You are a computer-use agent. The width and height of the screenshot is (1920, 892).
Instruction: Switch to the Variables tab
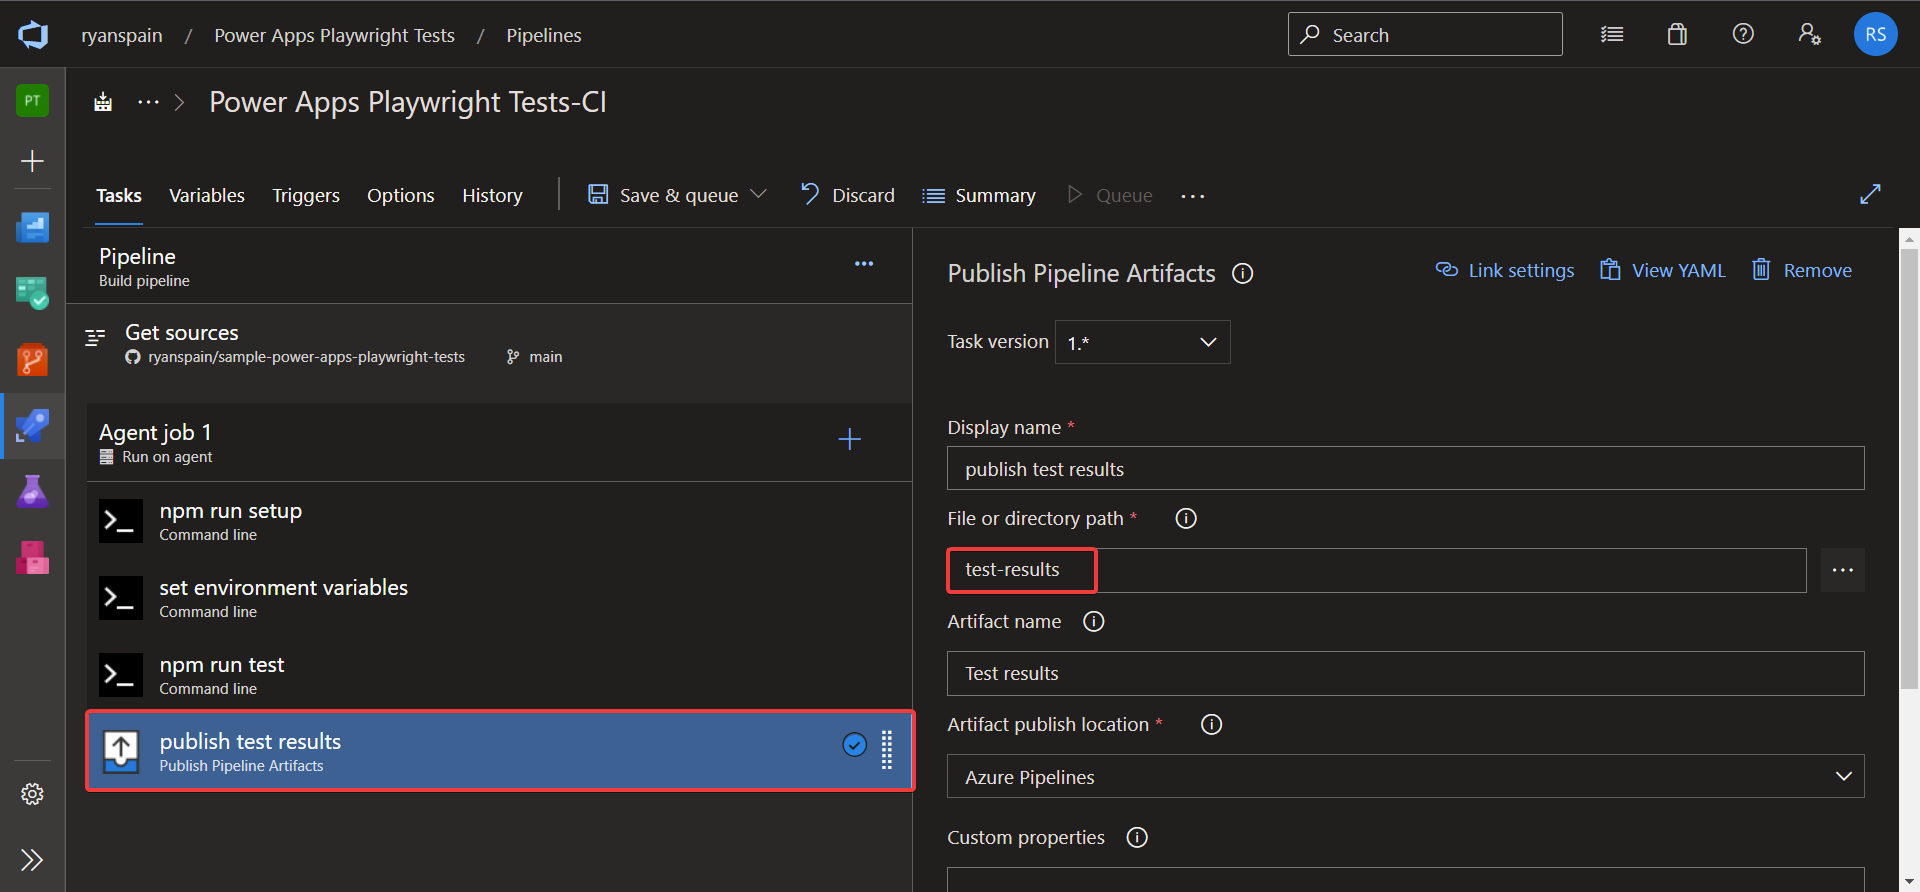tap(207, 195)
